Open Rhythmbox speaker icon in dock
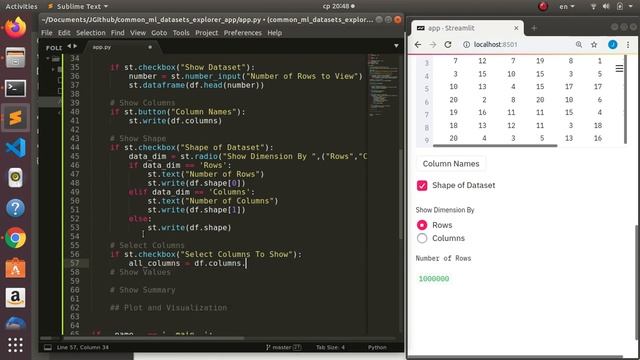The height and width of the screenshot is (360, 640). [x=16, y=178]
